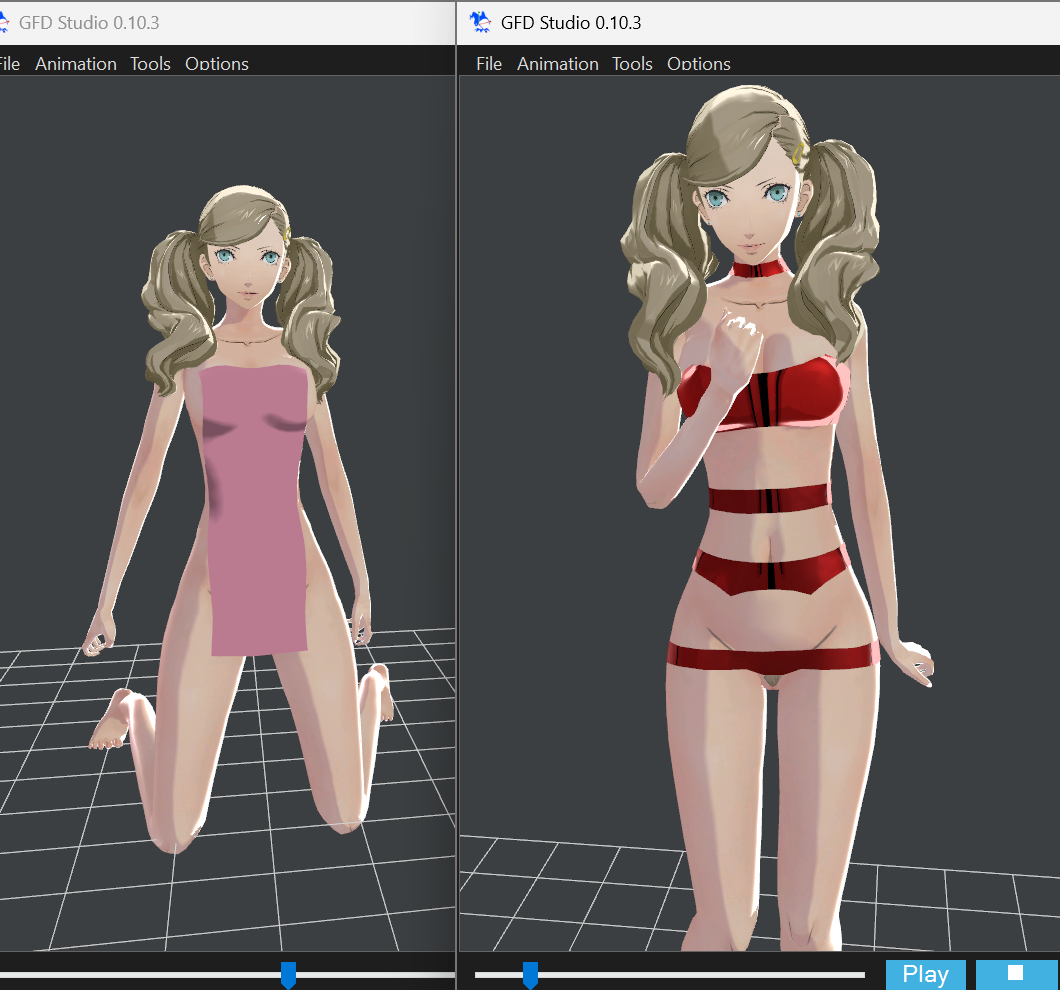Image resolution: width=1060 pixels, height=990 pixels.
Task: Click the animation slider handle in left window
Action: tap(289, 975)
